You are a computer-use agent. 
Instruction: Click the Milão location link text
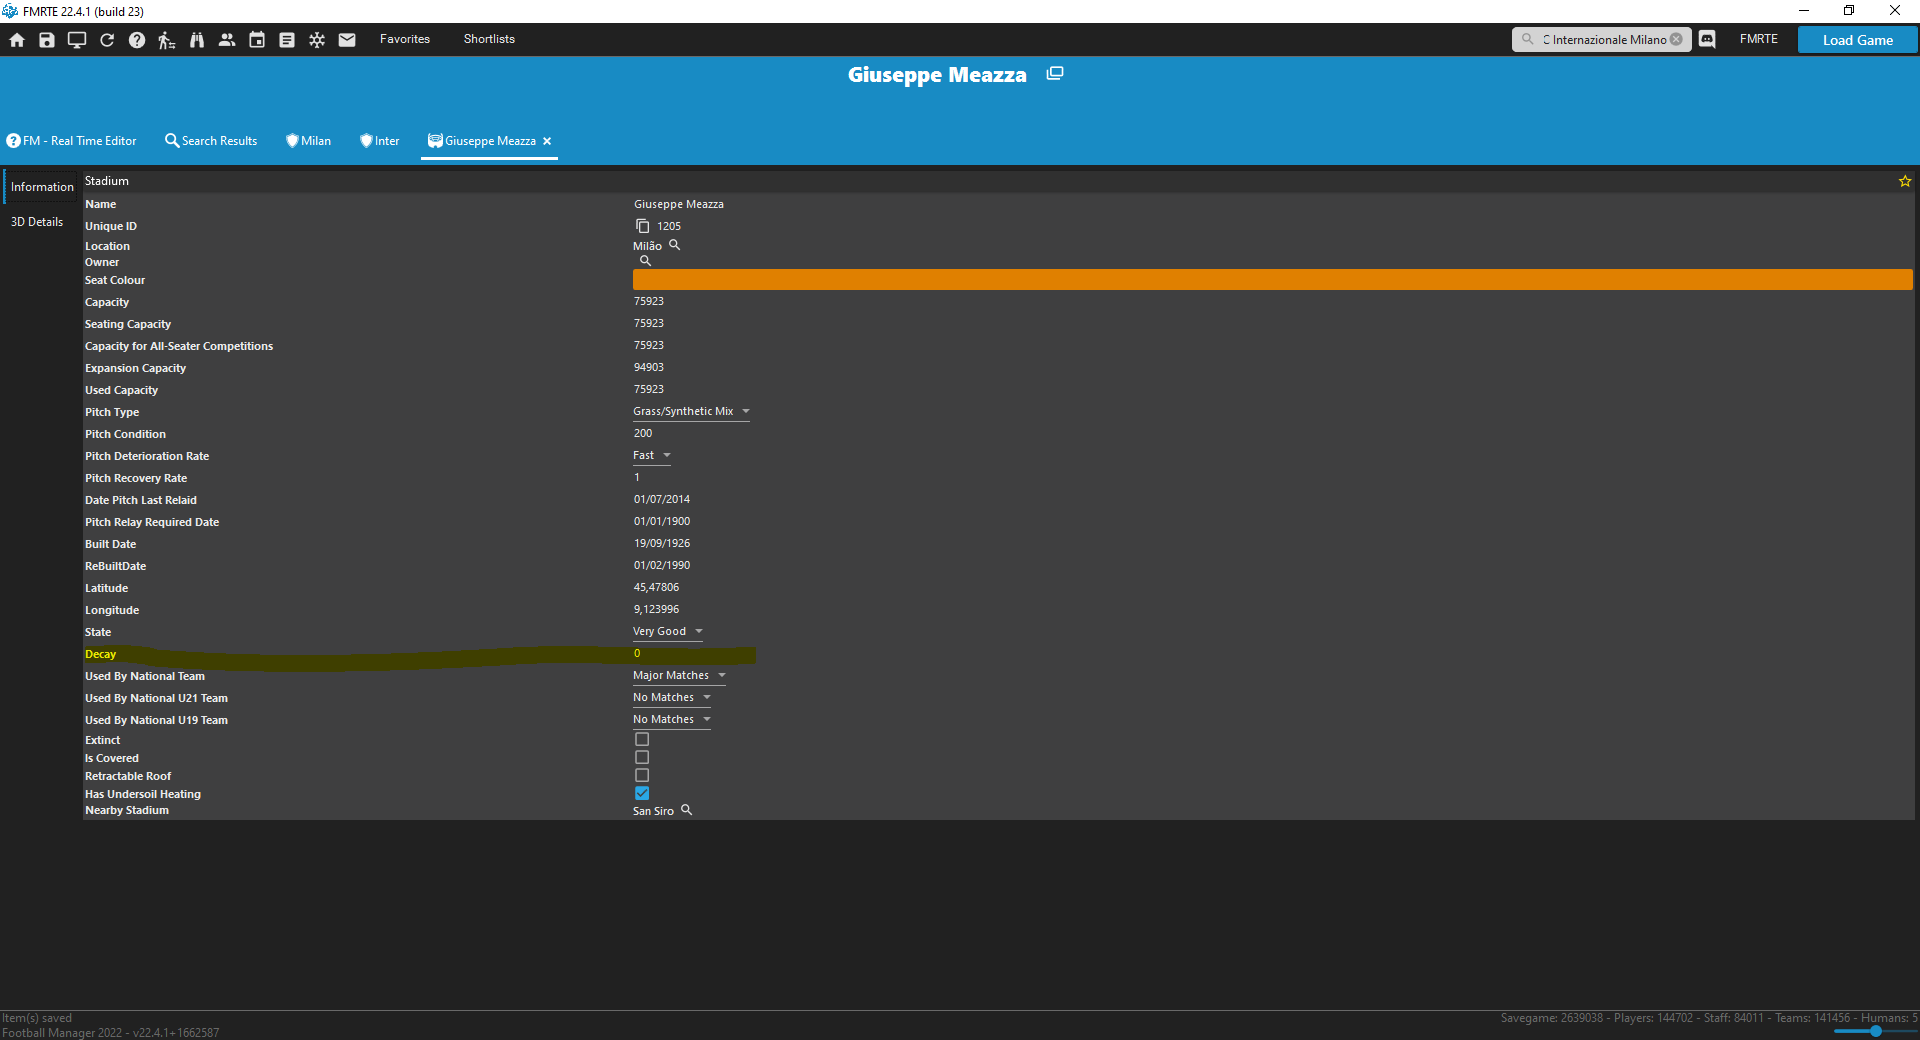[647, 246]
